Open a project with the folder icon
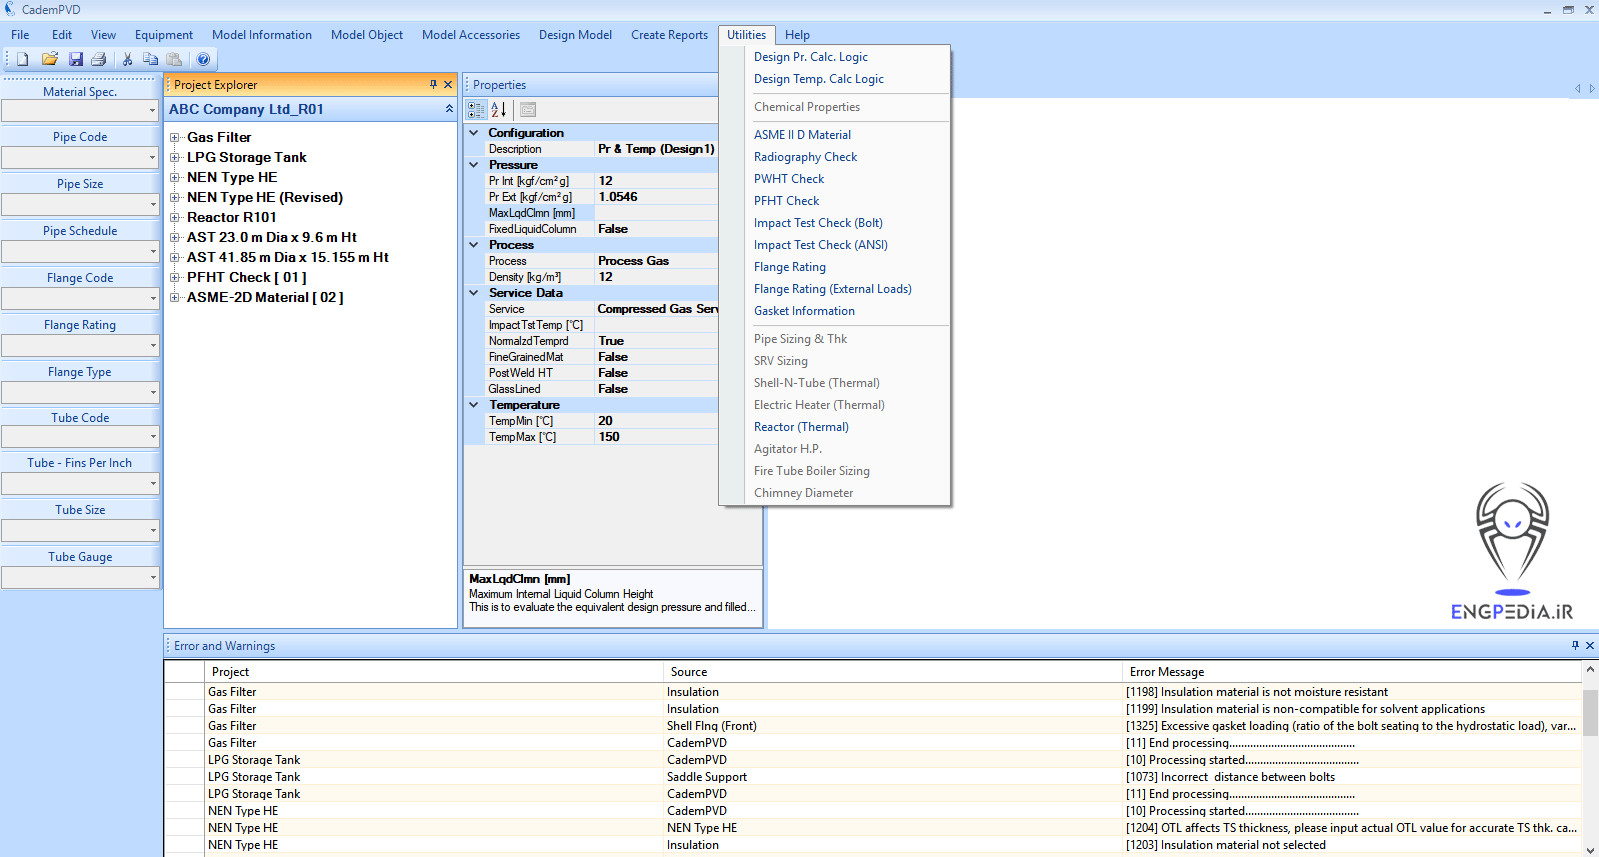 click(49, 59)
